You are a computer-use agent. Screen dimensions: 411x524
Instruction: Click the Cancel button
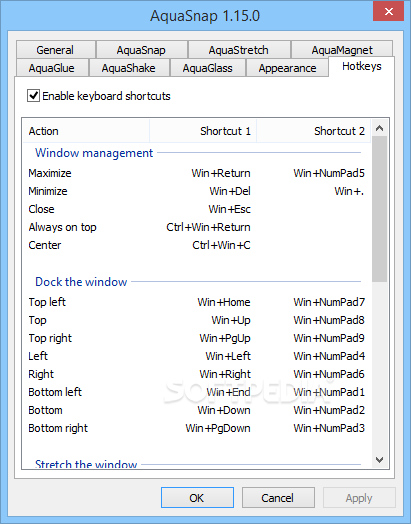coord(278,498)
